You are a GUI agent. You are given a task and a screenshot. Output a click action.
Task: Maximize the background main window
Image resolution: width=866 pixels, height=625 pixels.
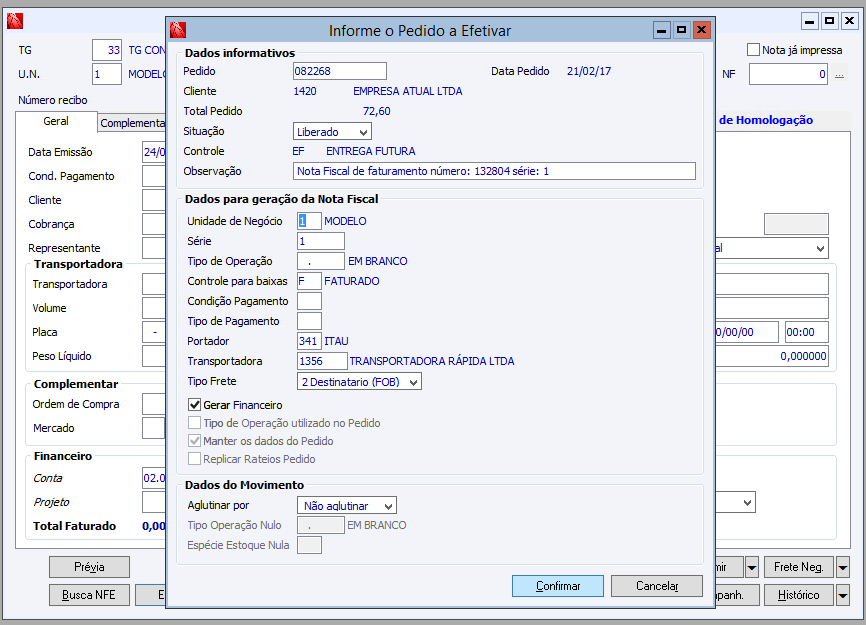(829, 21)
